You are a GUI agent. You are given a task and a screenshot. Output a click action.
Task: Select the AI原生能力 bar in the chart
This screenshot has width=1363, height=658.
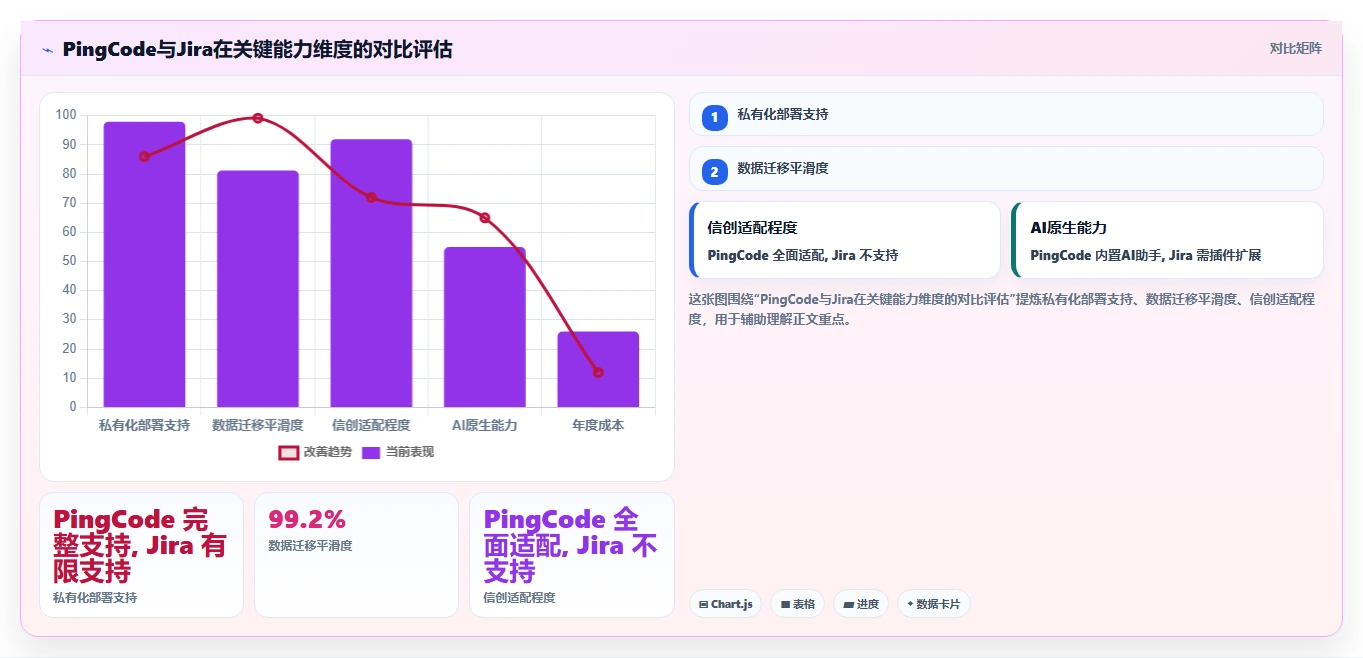[x=485, y=327]
